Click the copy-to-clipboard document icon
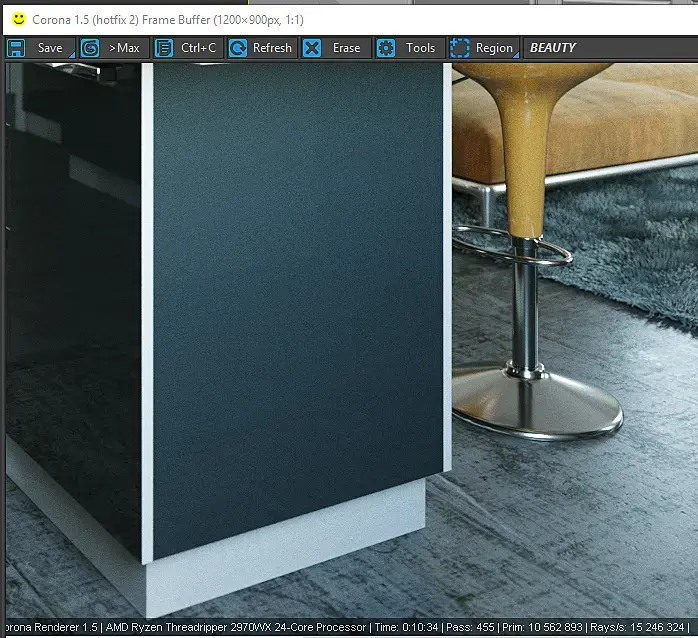The width and height of the screenshot is (698, 638). click(164, 48)
